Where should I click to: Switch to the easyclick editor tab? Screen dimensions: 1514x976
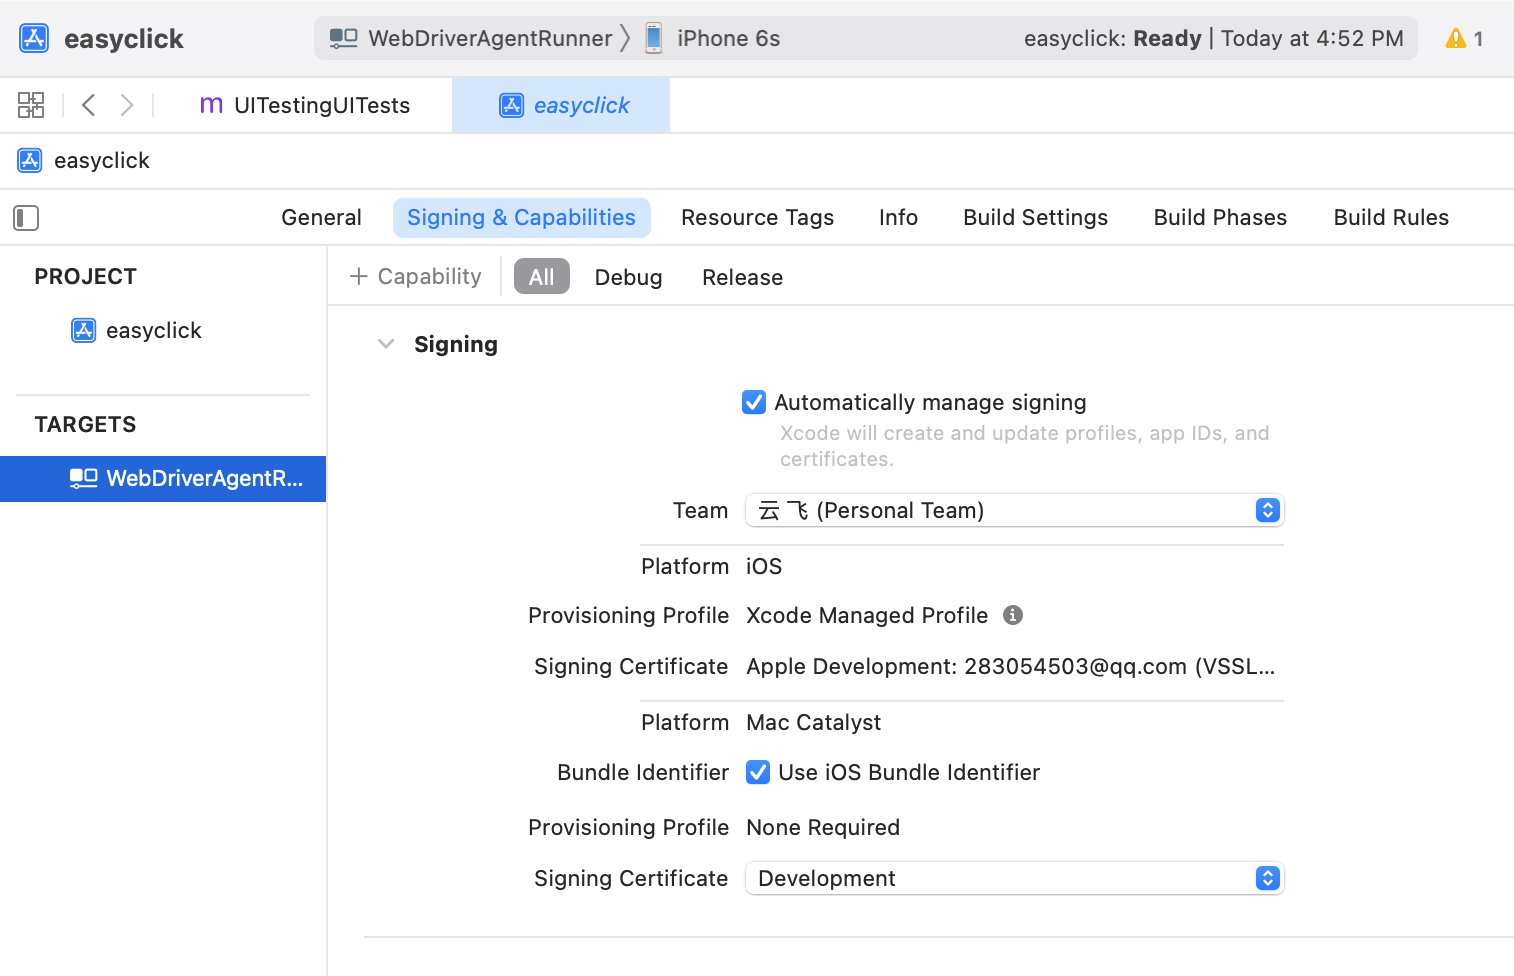click(561, 105)
